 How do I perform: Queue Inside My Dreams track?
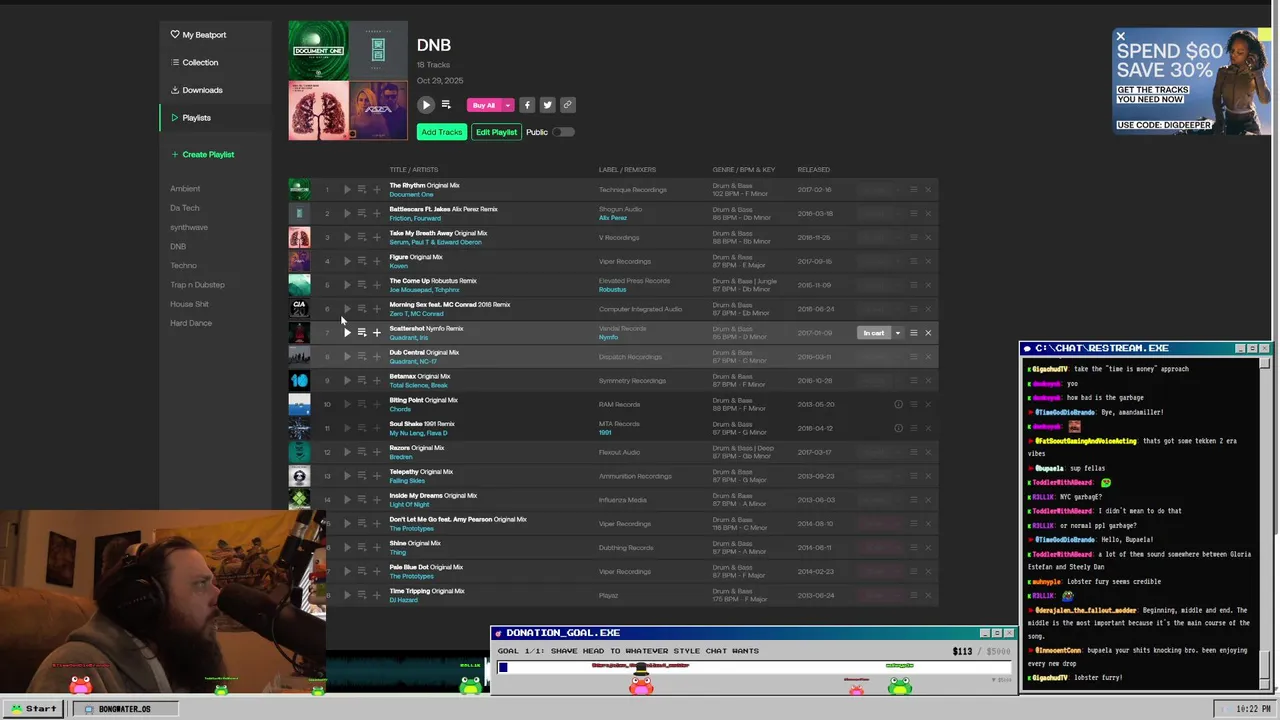[x=362, y=500]
